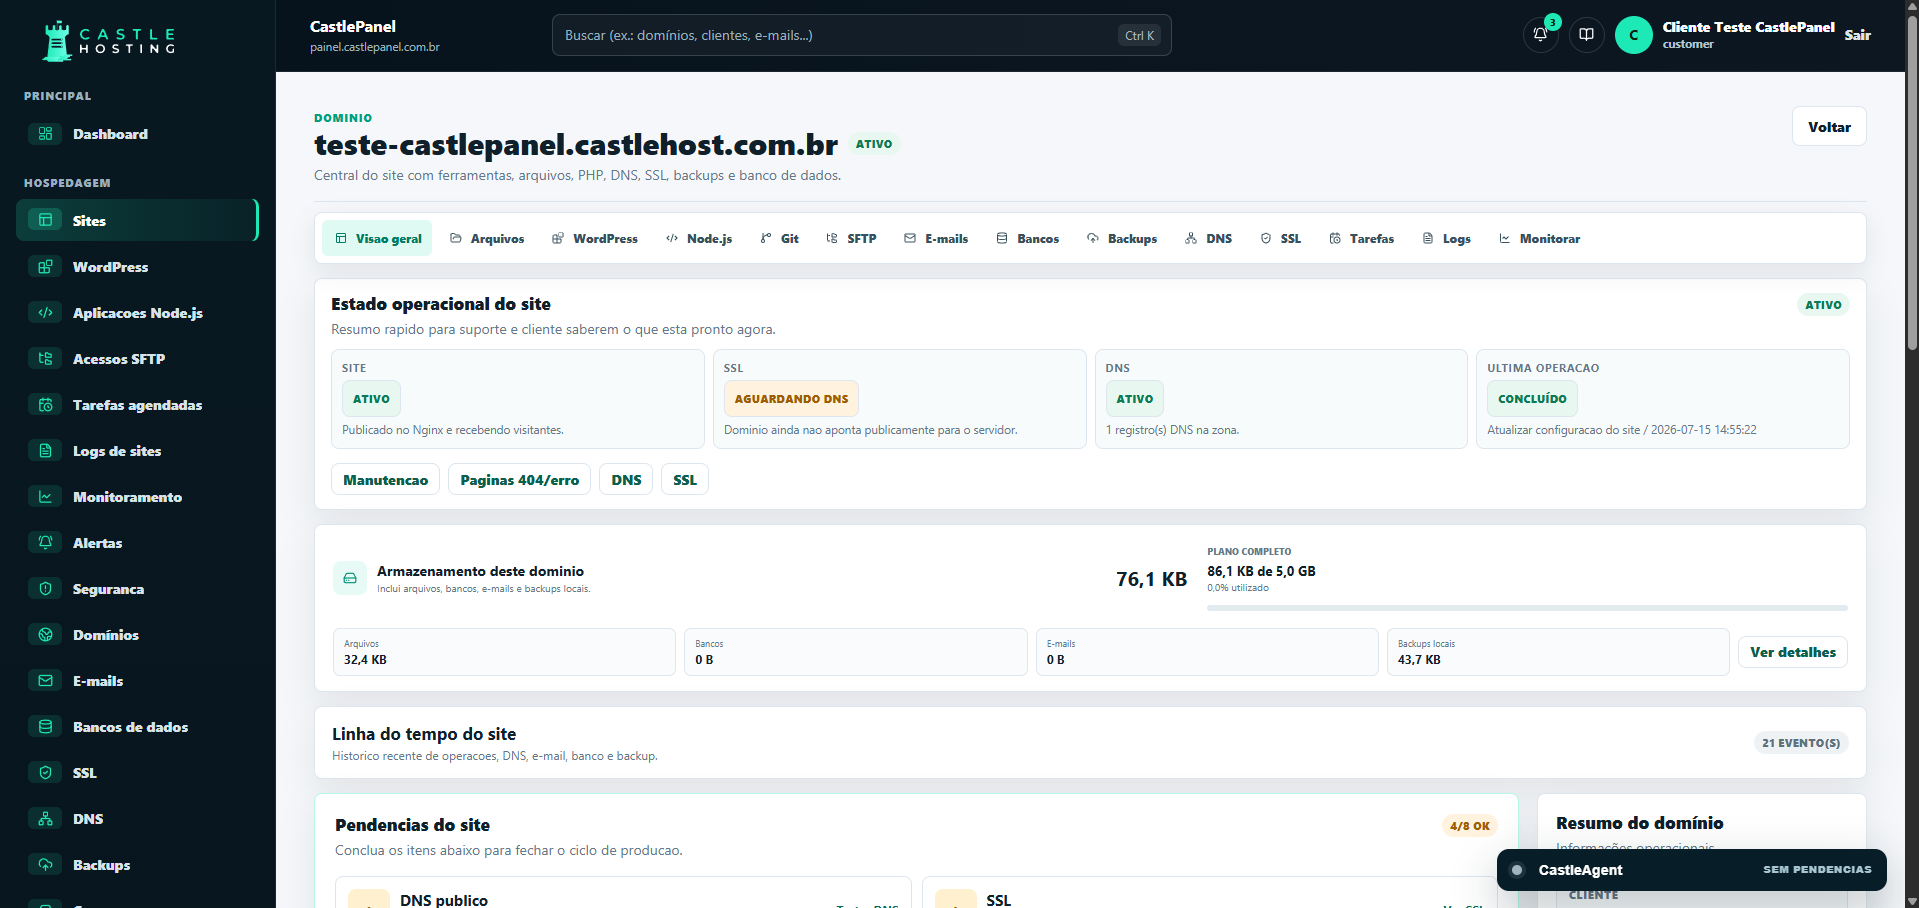Open the Git tab

pos(779,238)
